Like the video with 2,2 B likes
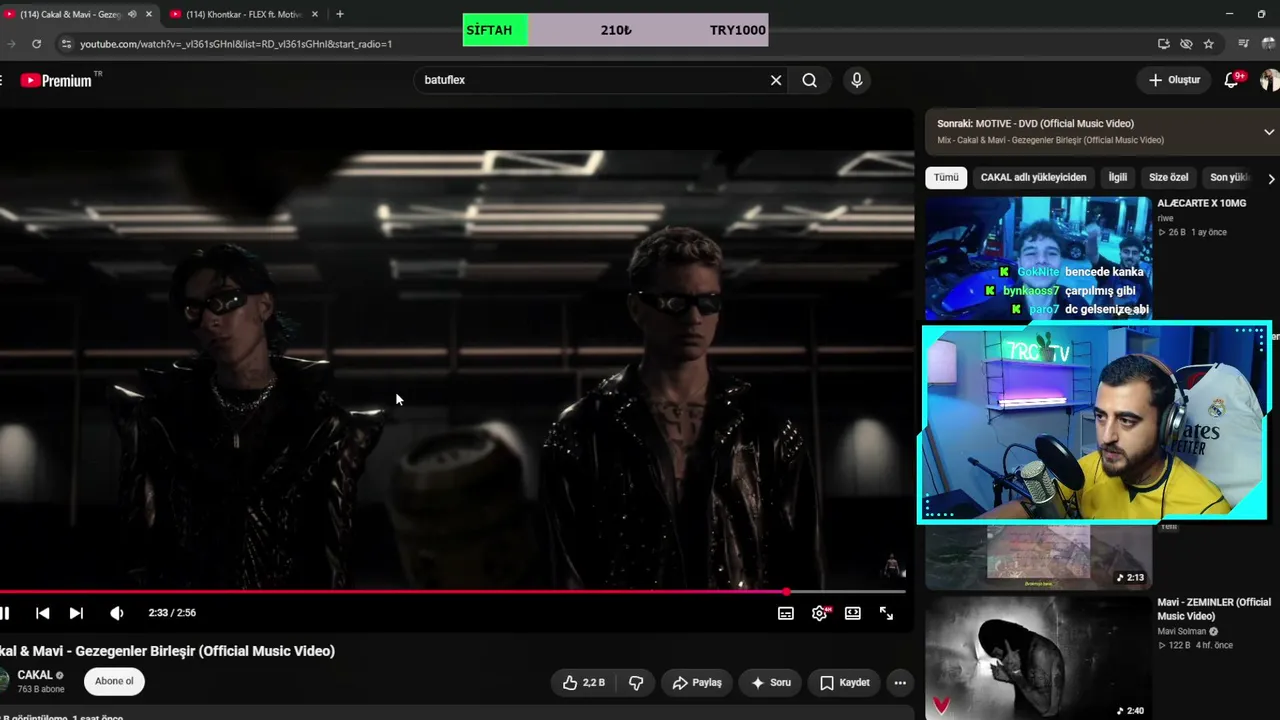Image resolution: width=1280 pixels, height=720 pixels. point(583,683)
